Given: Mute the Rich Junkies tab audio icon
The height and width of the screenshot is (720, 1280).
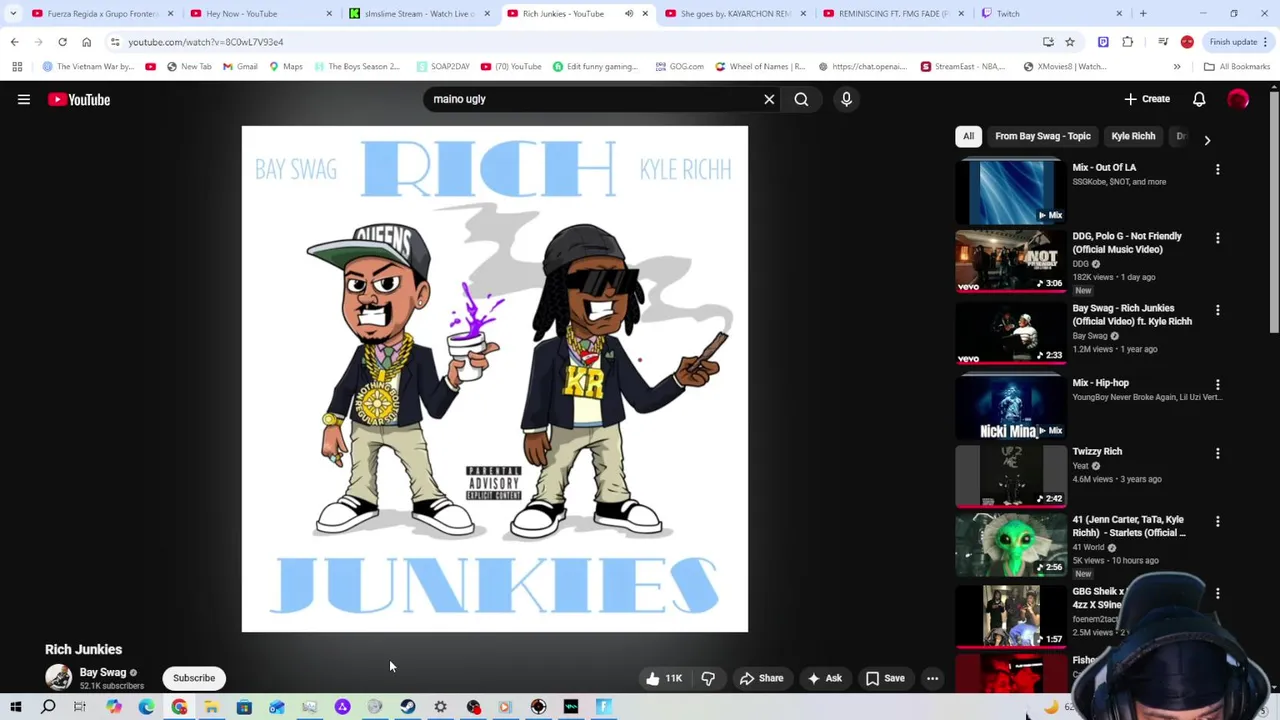Looking at the screenshot, I should coord(629,14).
